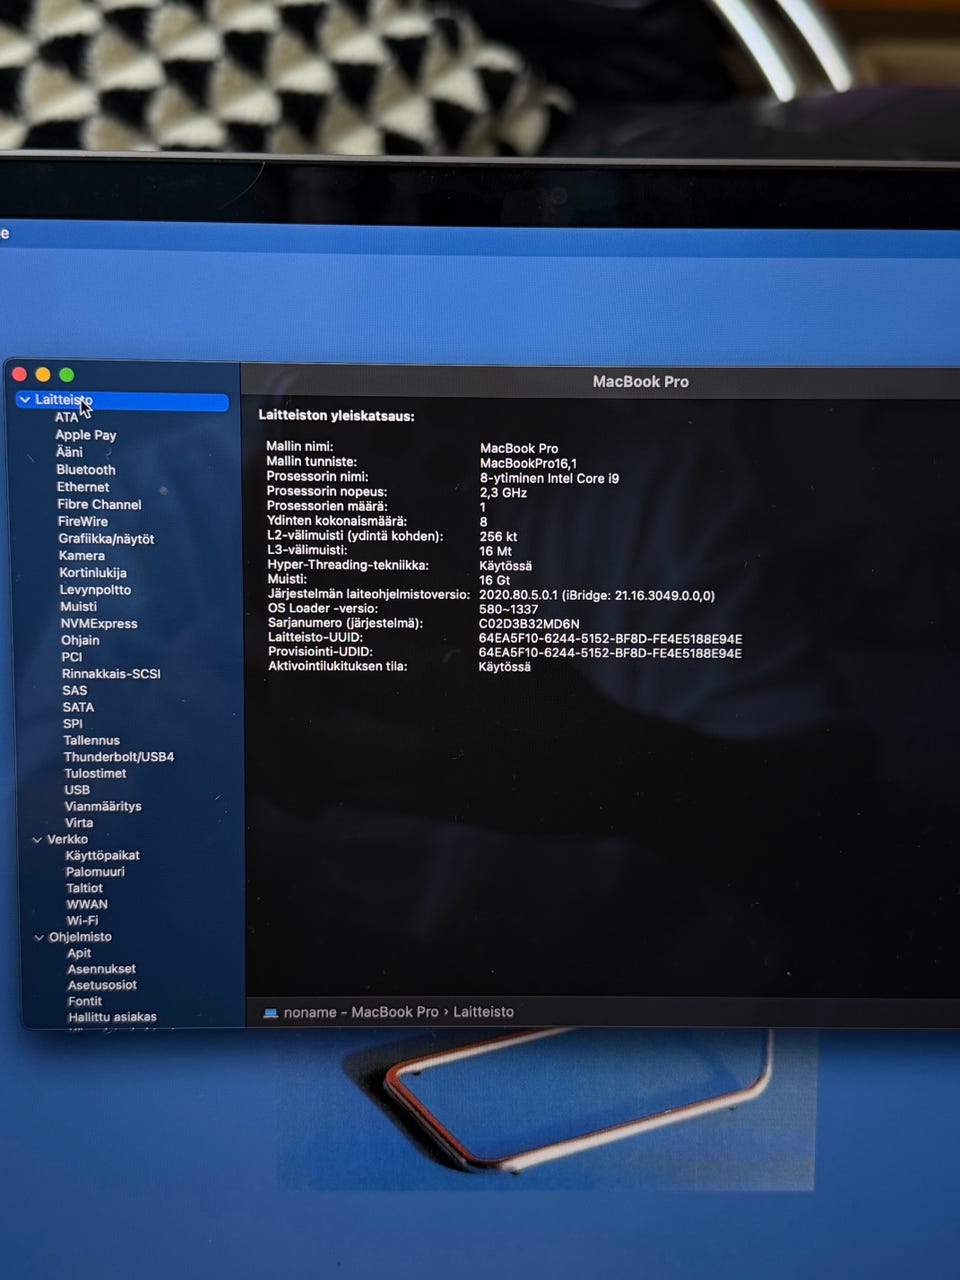This screenshot has height=1280, width=960.
Task: Click Laitteisto in the bottom path bar
Action: tap(483, 1013)
